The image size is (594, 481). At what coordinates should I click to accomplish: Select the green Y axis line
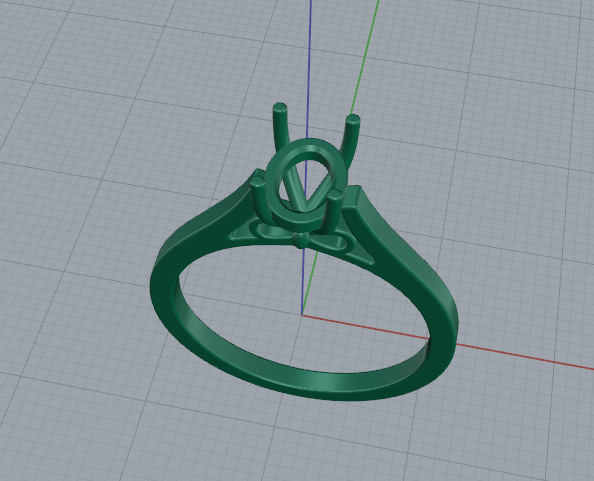point(366,57)
